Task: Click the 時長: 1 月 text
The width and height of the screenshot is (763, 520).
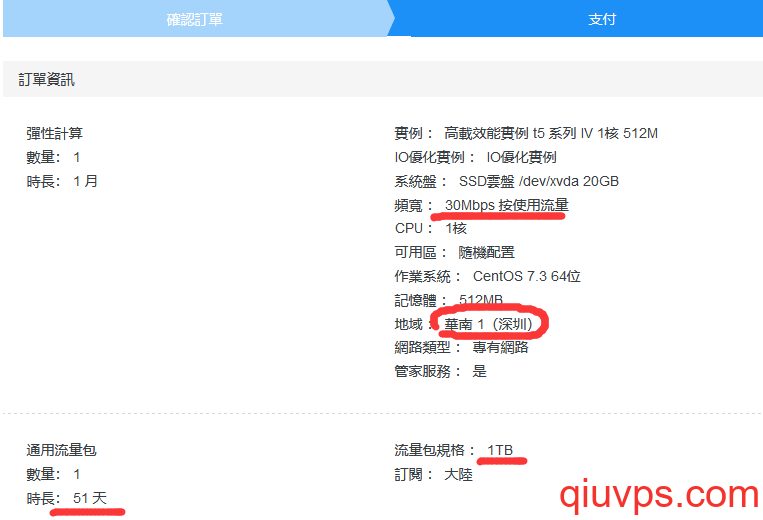Action: pyautogui.click(x=62, y=181)
